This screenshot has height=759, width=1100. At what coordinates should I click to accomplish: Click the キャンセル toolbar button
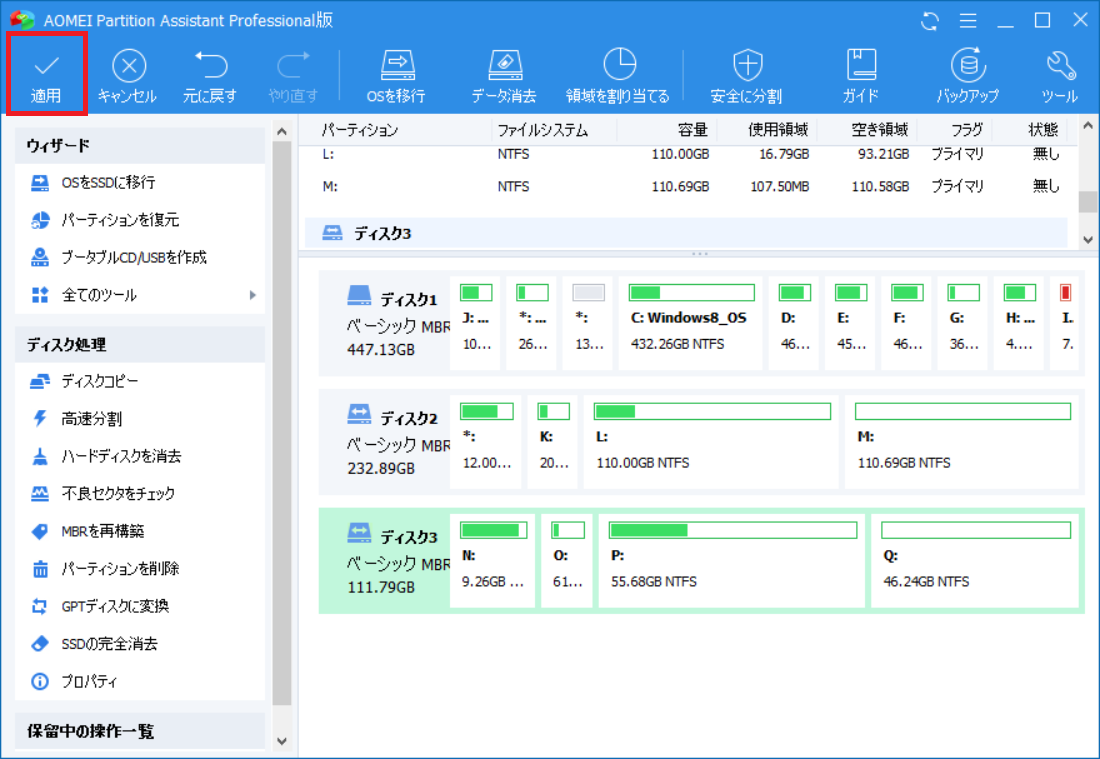[x=128, y=76]
